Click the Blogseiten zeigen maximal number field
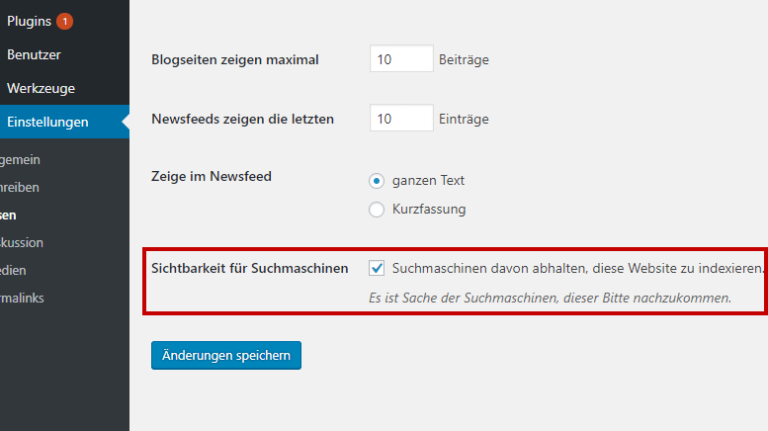The height and width of the screenshot is (431, 768). pos(402,59)
